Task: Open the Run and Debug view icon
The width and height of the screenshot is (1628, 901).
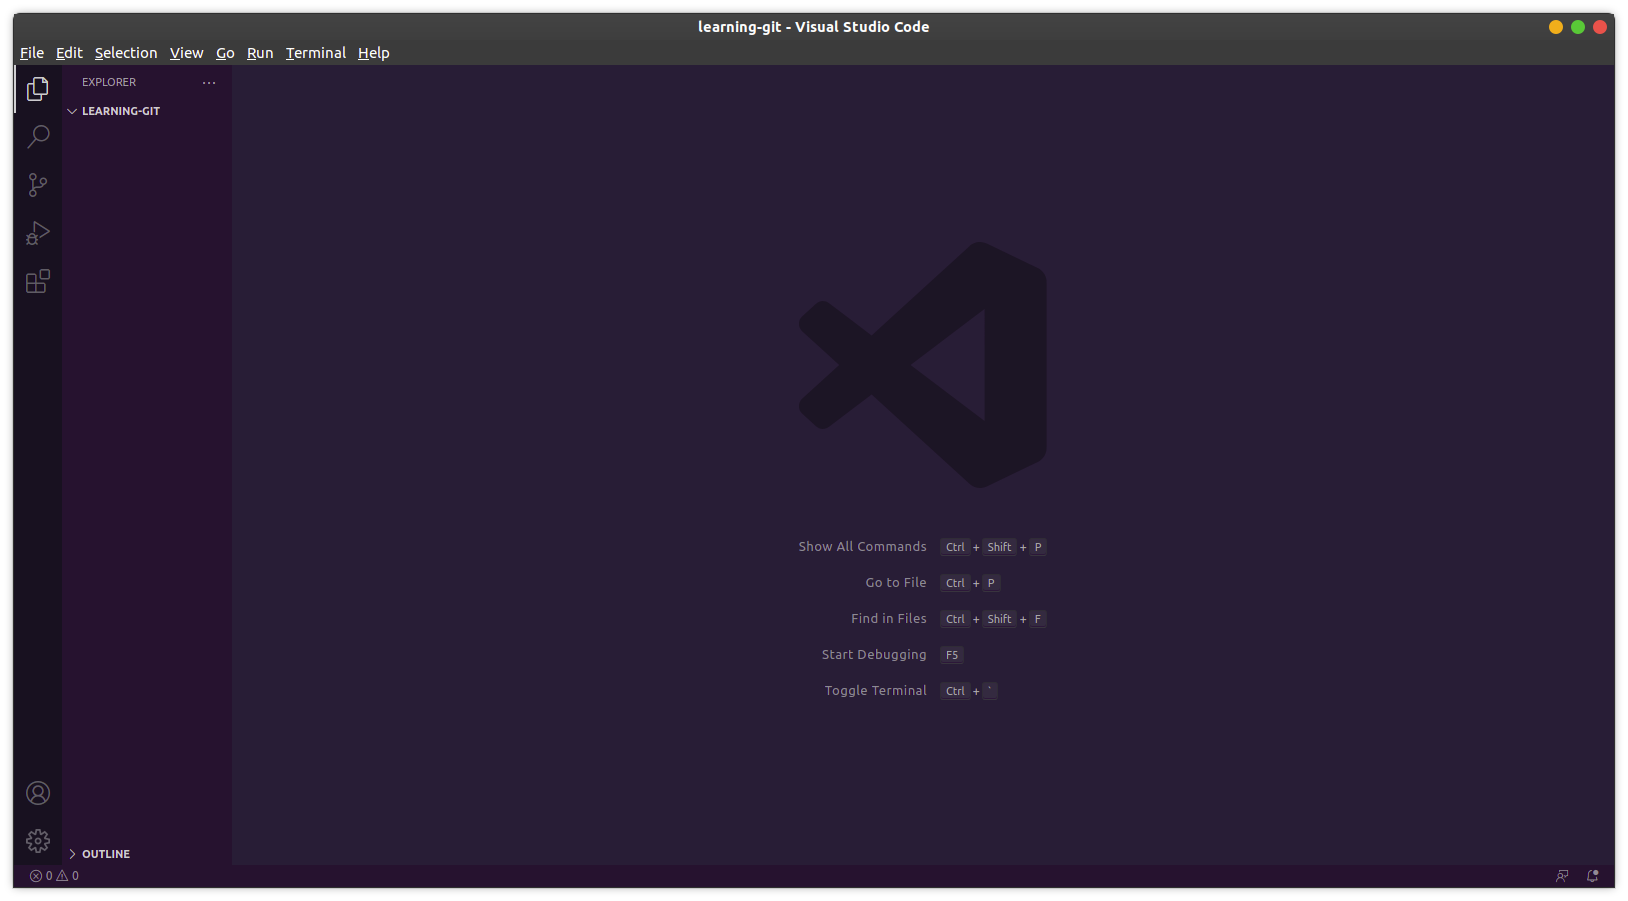Action: 38,233
